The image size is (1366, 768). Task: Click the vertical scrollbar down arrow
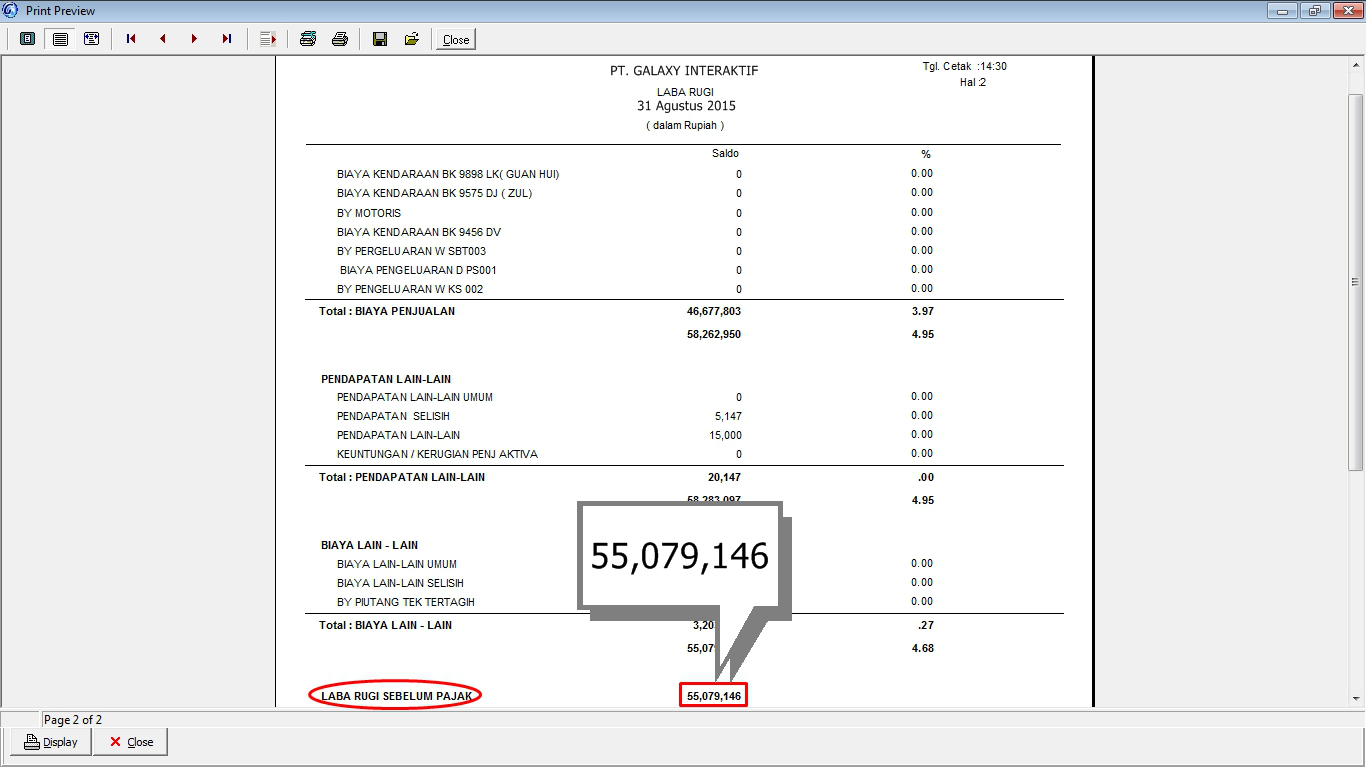pyautogui.click(x=1356, y=698)
